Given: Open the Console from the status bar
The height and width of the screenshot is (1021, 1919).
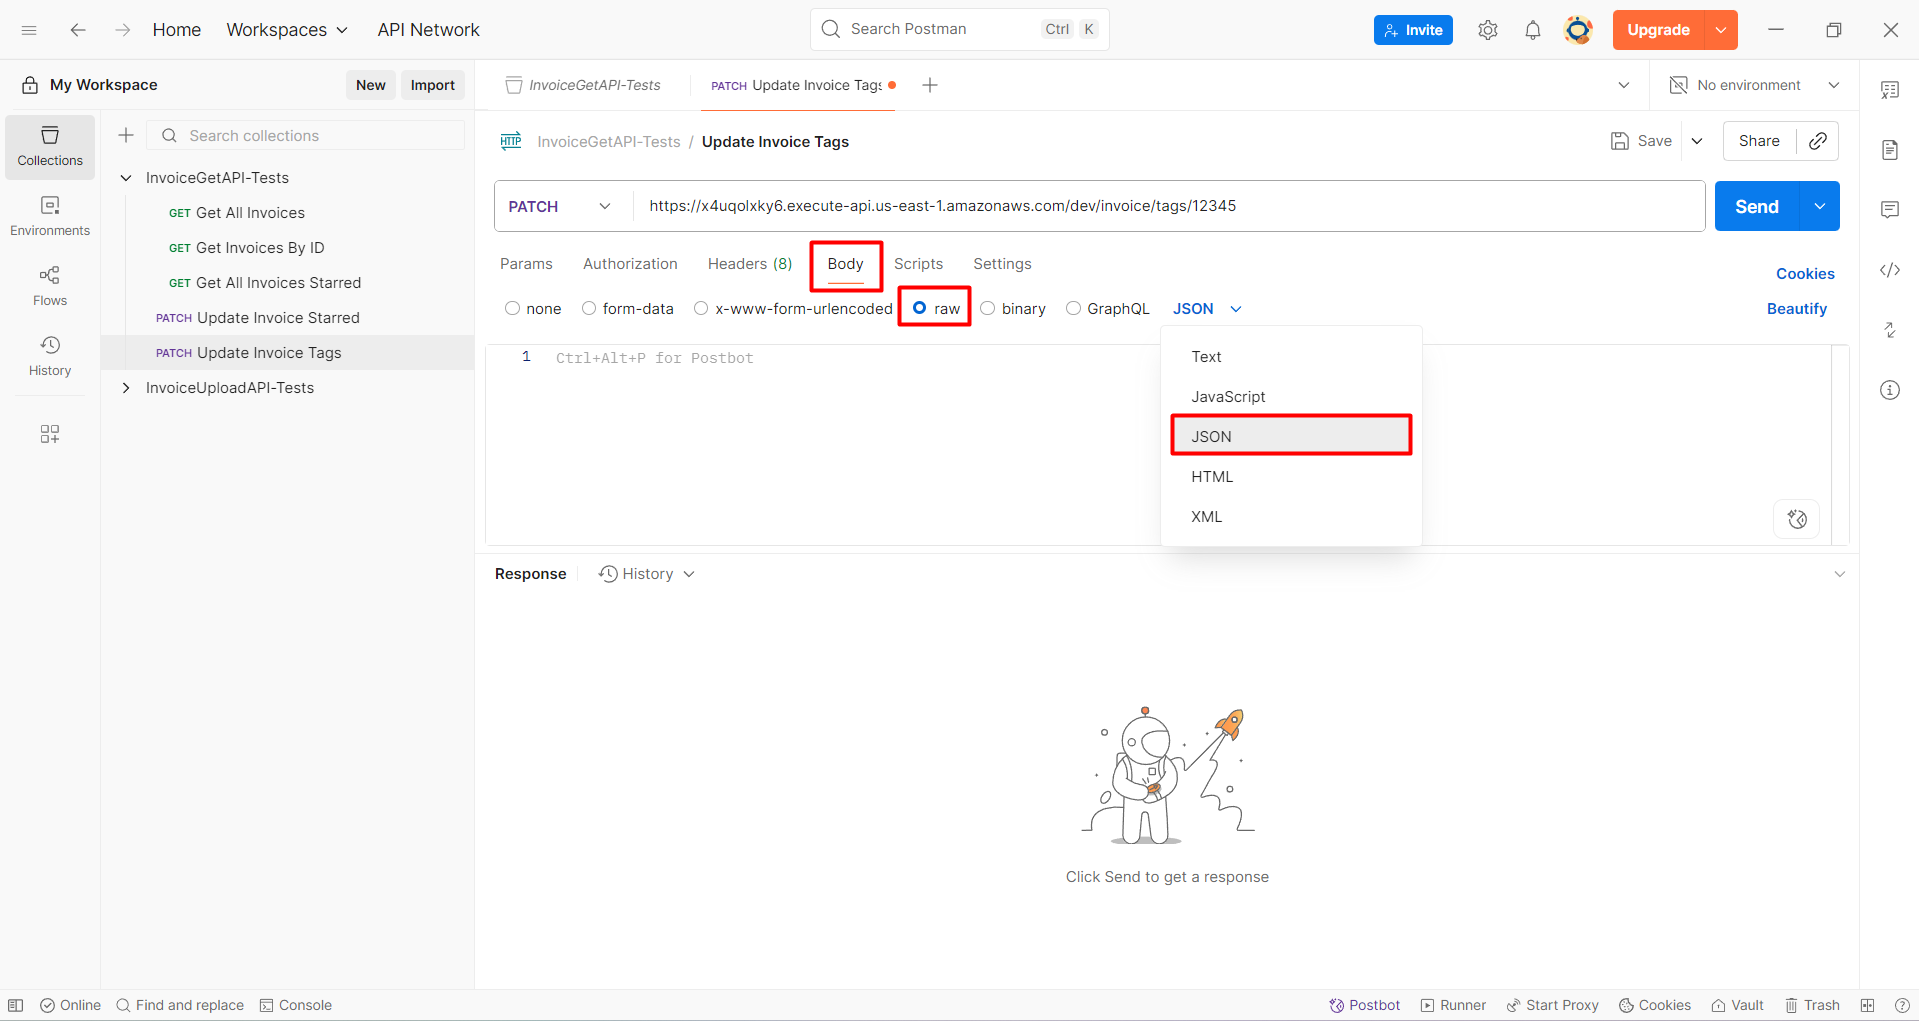Looking at the screenshot, I should 295,1005.
